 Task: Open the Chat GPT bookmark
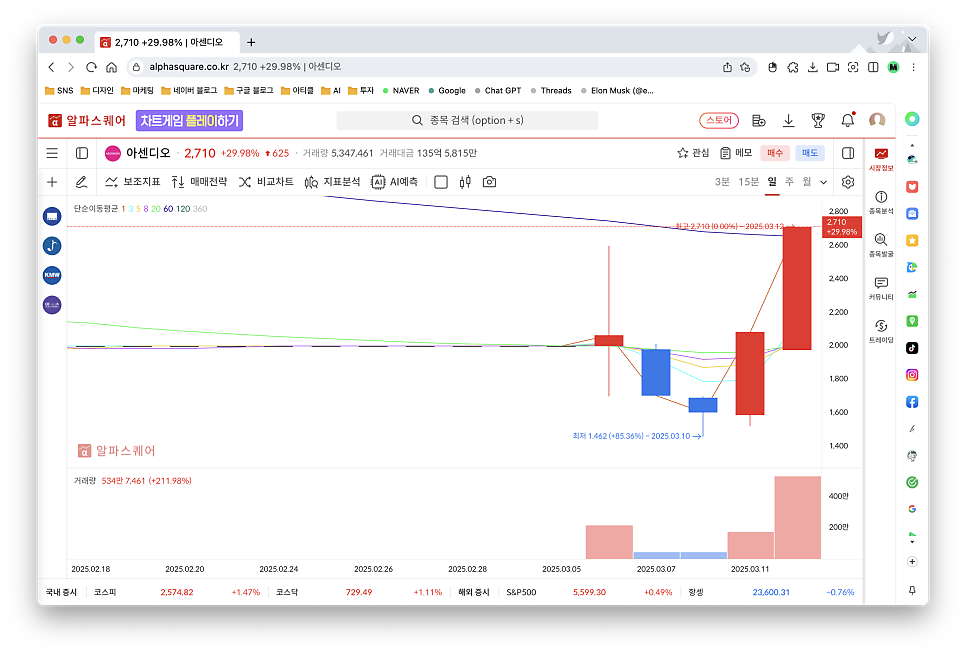[498, 91]
